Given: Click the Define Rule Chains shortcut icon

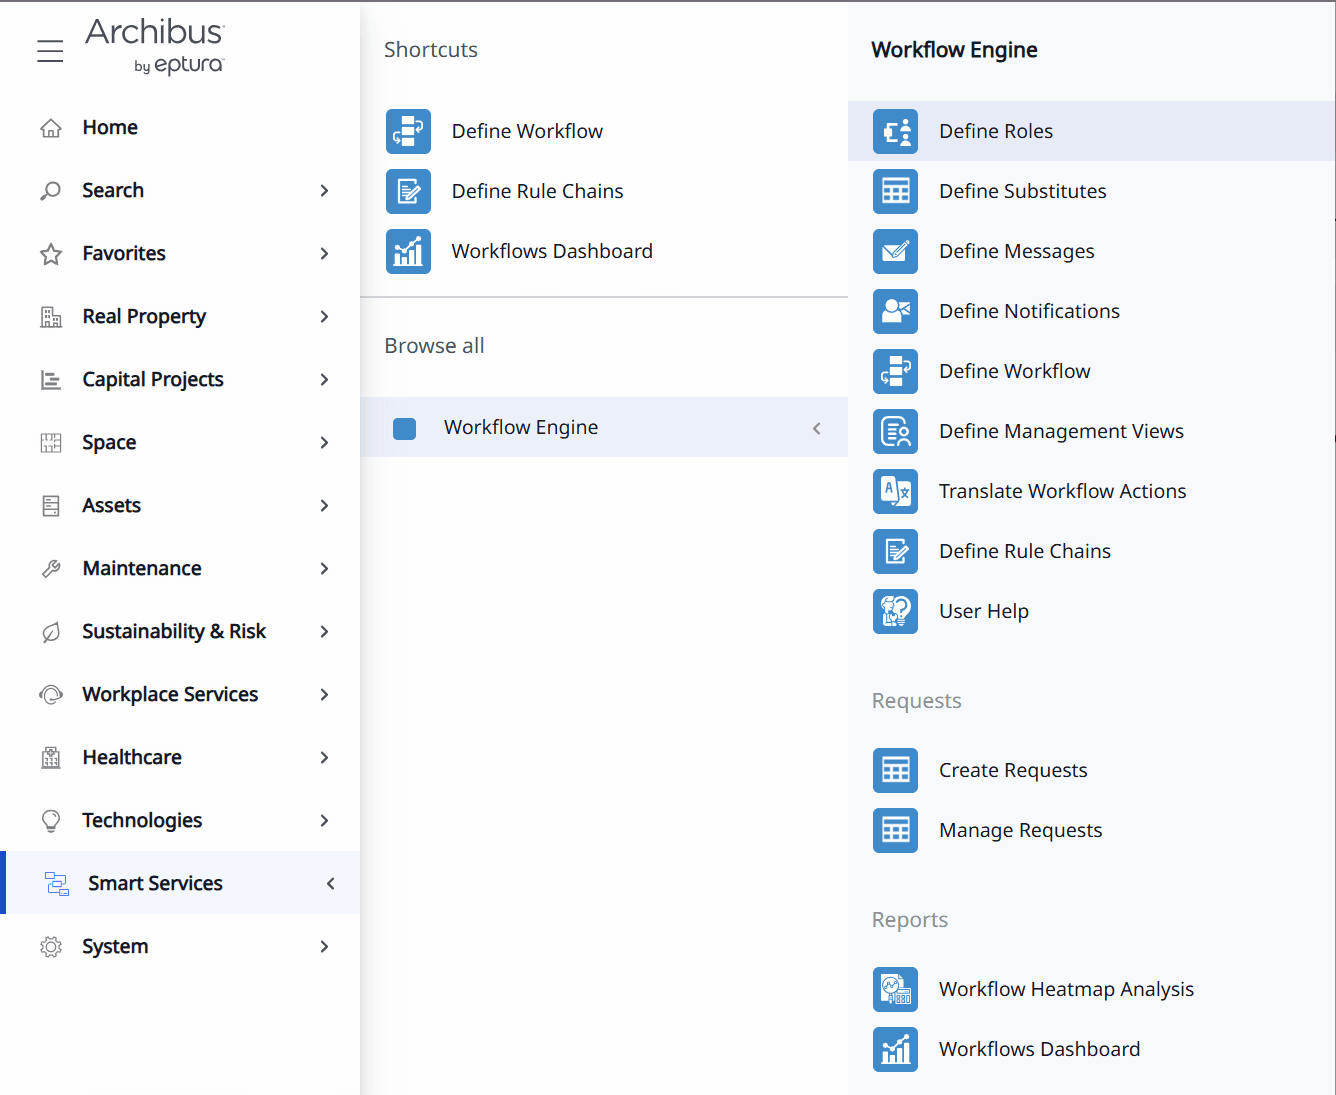Looking at the screenshot, I should pyautogui.click(x=408, y=191).
